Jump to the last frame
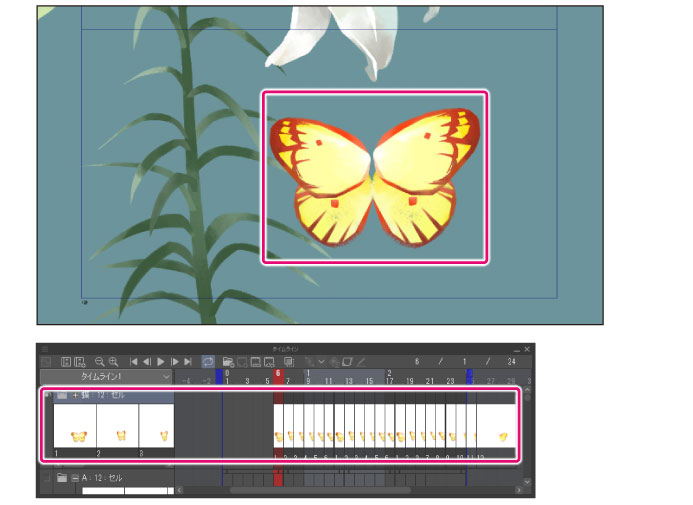The width and height of the screenshot is (693, 505). (x=188, y=362)
